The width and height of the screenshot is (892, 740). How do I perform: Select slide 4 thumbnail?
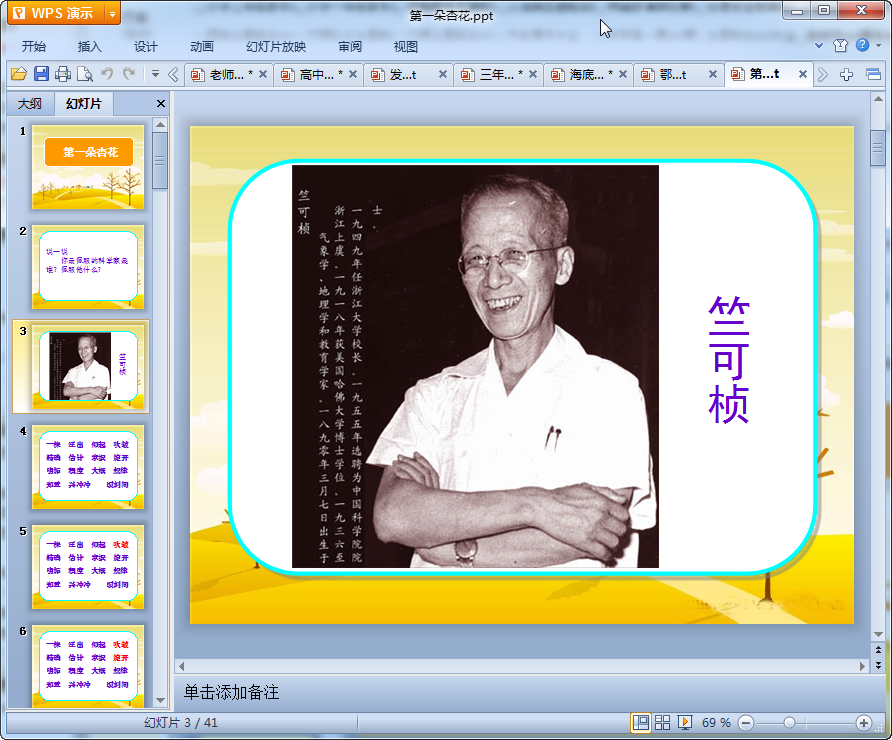pos(88,467)
